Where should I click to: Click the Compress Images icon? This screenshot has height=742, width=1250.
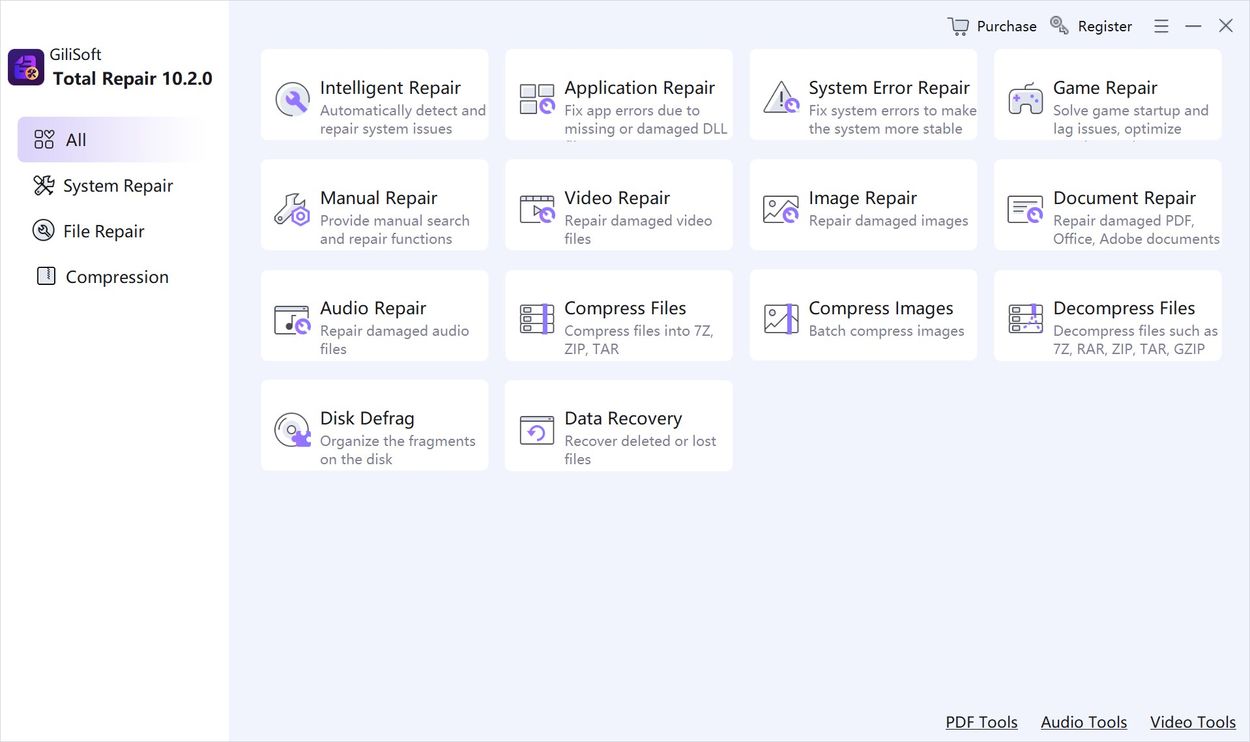pos(781,319)
